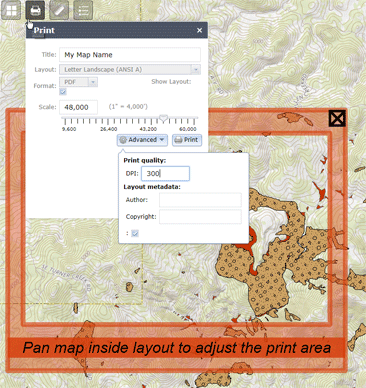The image size is (366, 388).
Task: Click the Layout metadata heading
Action: (x=152, y=187)
